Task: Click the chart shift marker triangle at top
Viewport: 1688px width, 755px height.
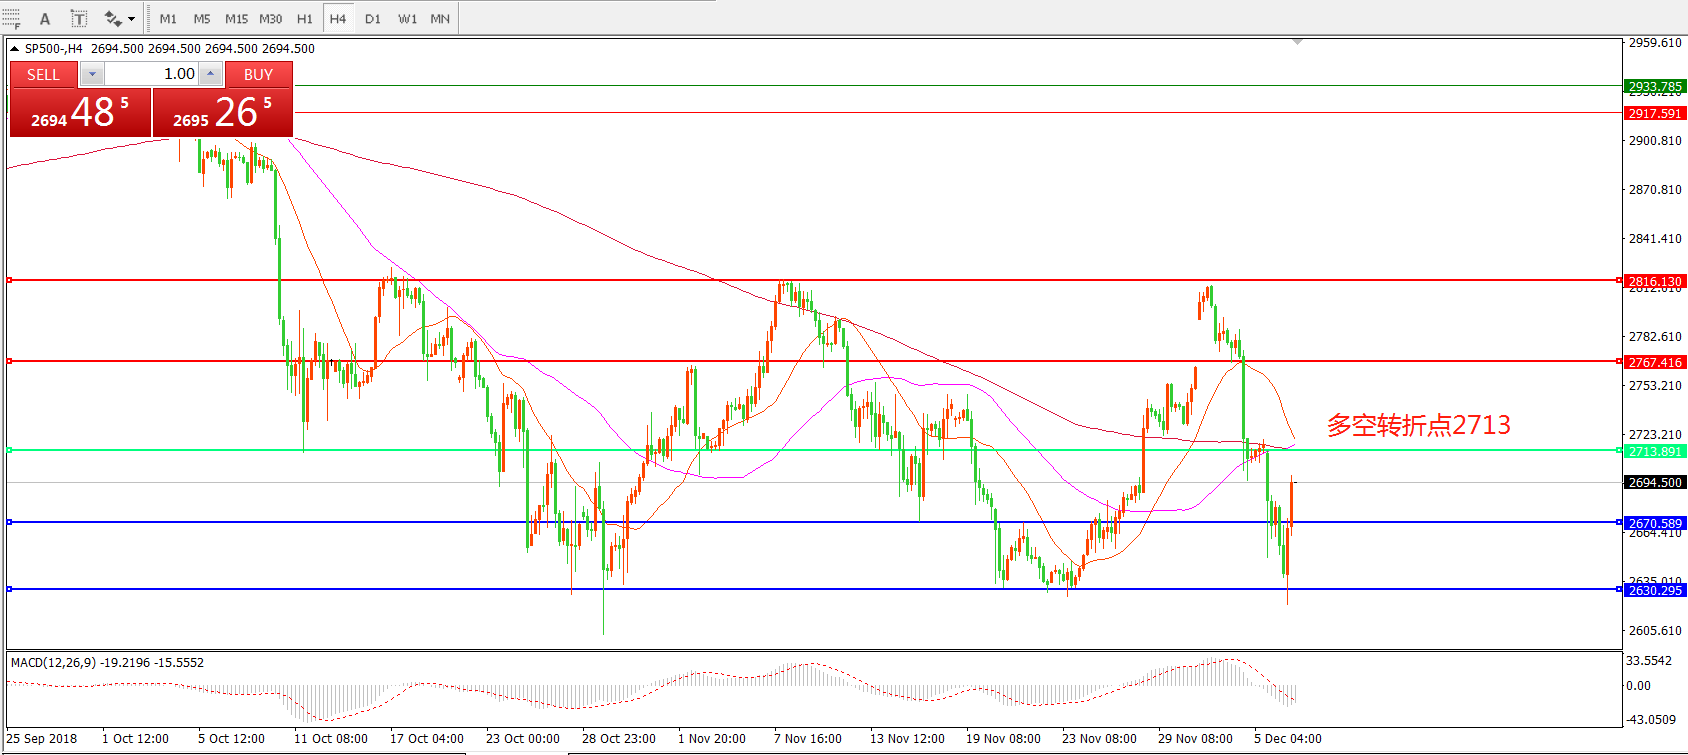Action: click(1297, 42)
